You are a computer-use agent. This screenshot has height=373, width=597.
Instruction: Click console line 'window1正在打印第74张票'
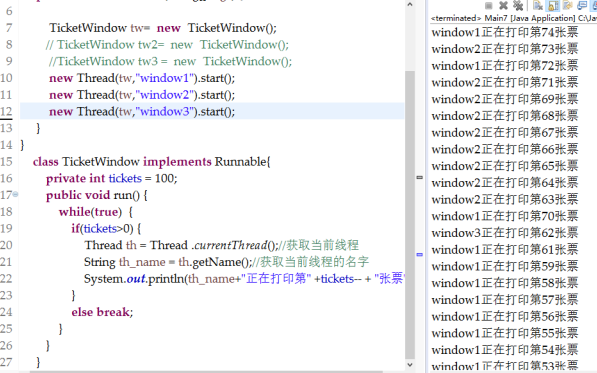[x=505, y=32]
